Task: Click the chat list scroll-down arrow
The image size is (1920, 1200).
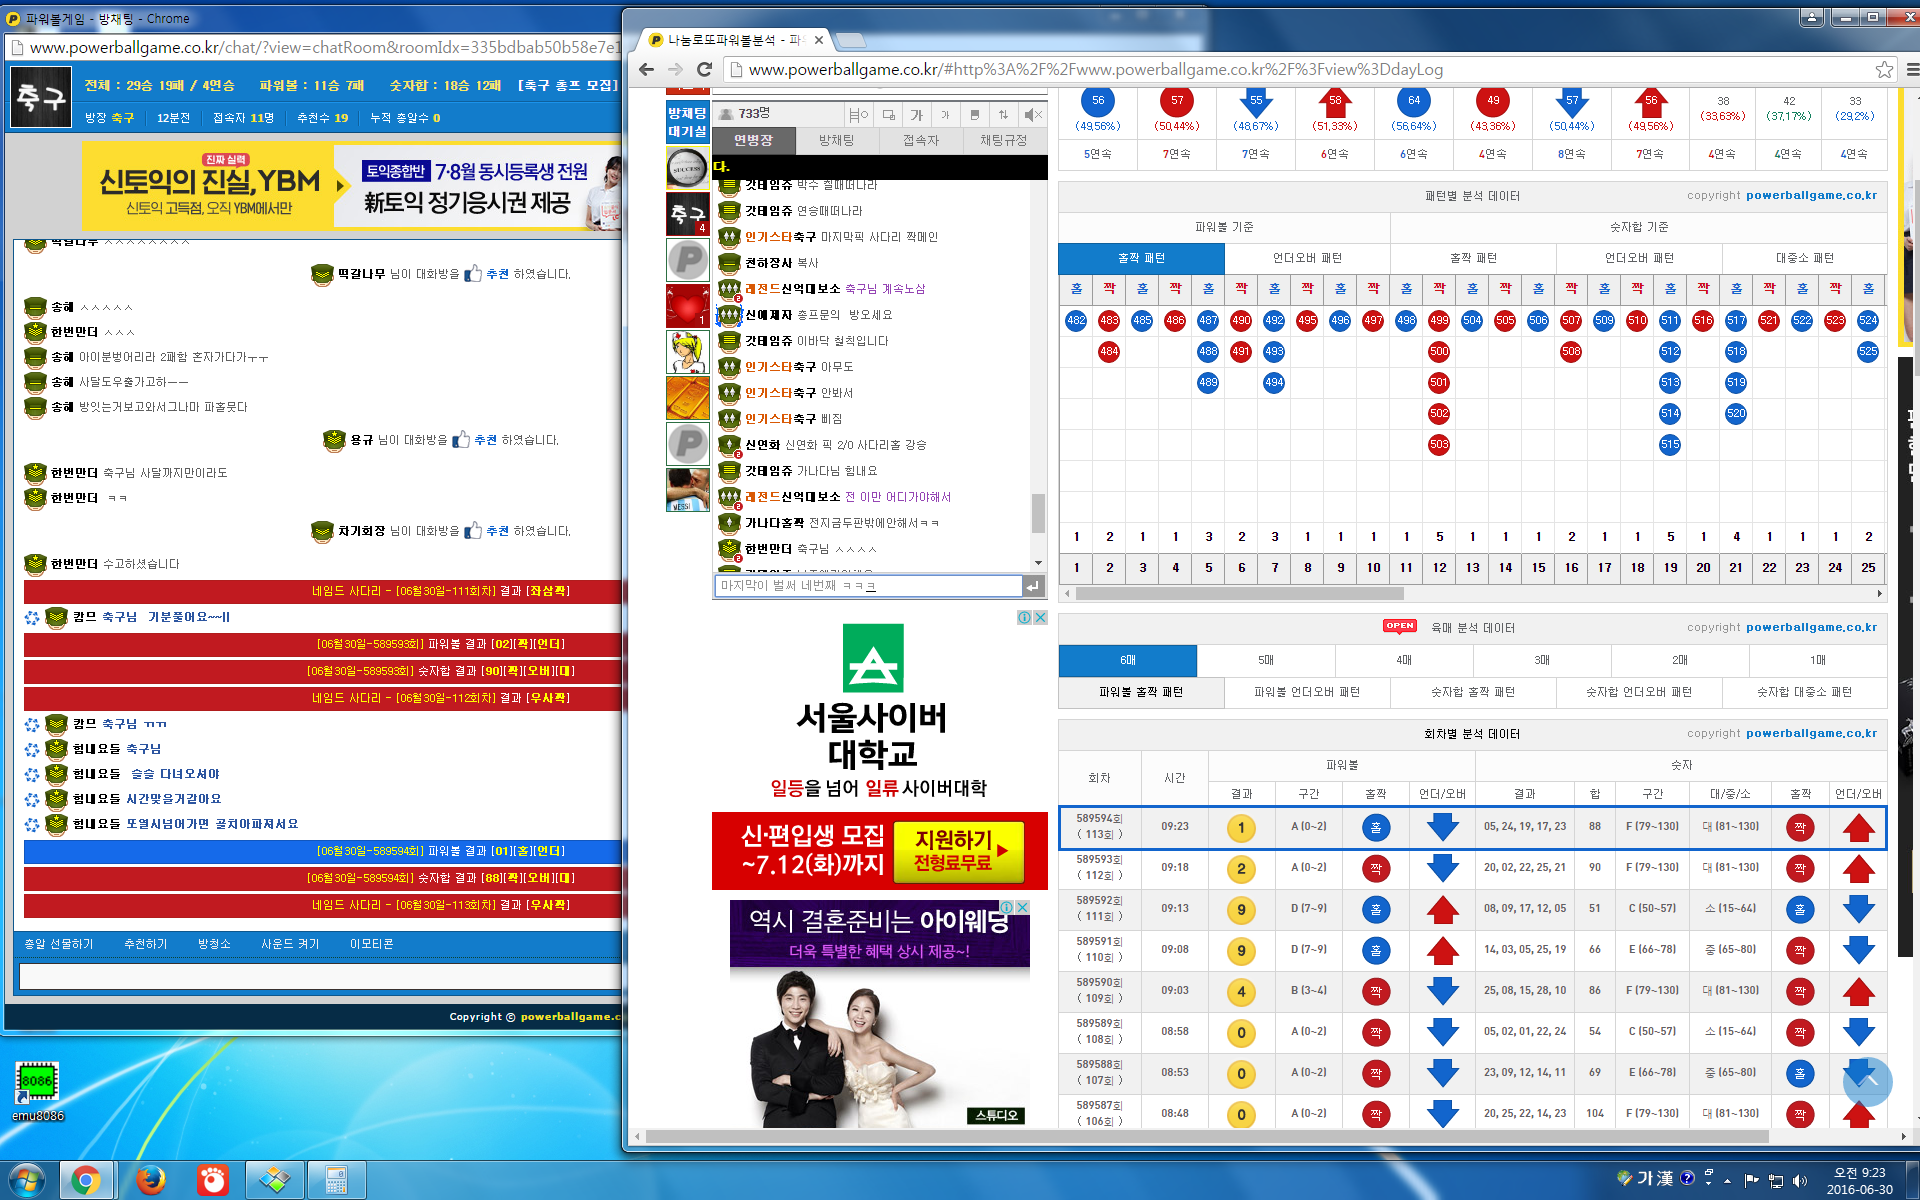Action: point(1038,563)
